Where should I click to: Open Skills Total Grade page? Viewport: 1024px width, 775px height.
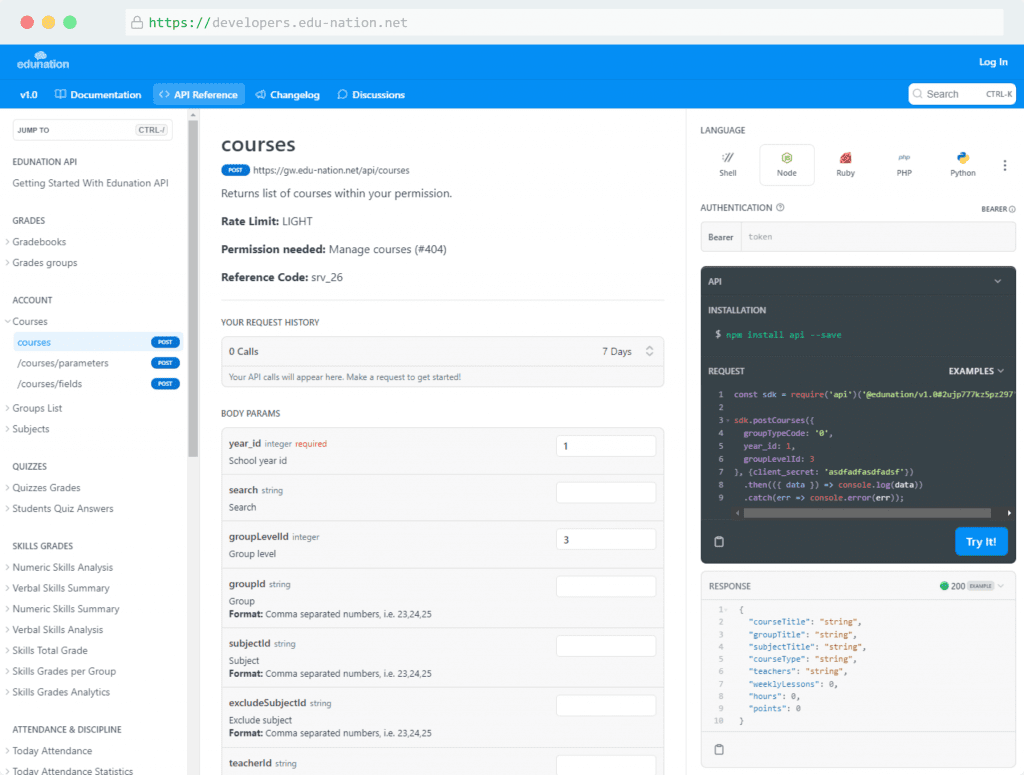pyautogui.click(x=50, y=650)
